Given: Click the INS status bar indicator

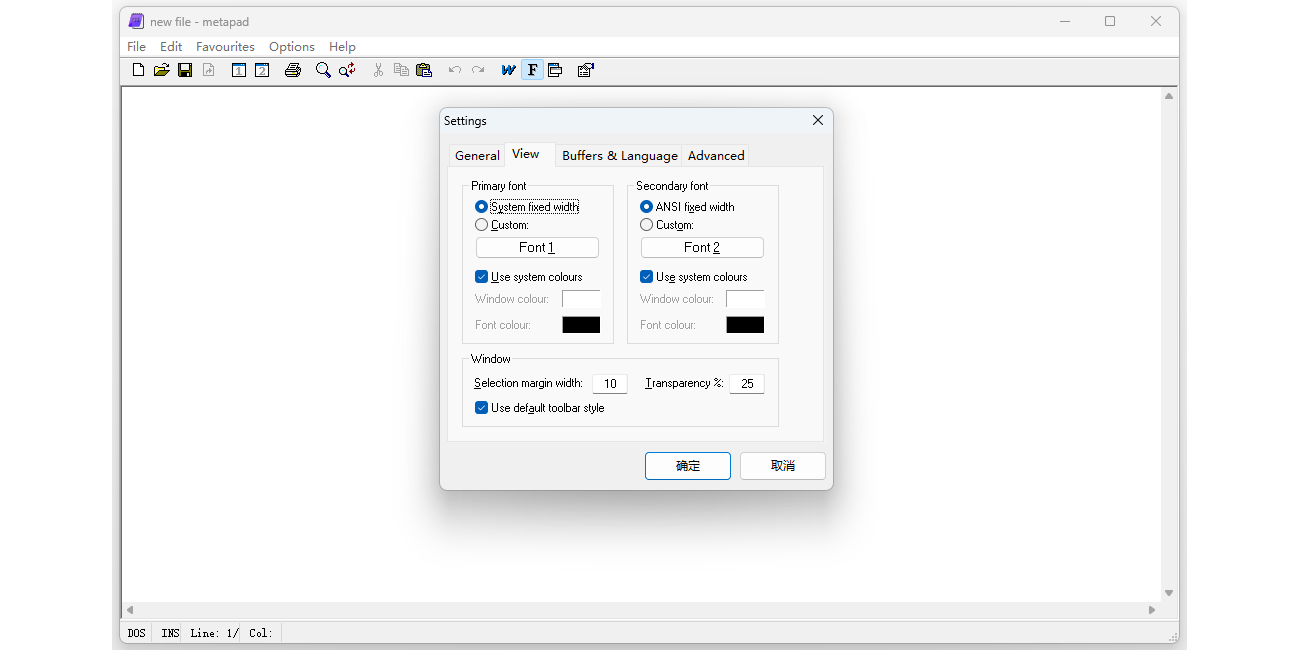Looking at the screenshot, I should (x=170, y=633).
